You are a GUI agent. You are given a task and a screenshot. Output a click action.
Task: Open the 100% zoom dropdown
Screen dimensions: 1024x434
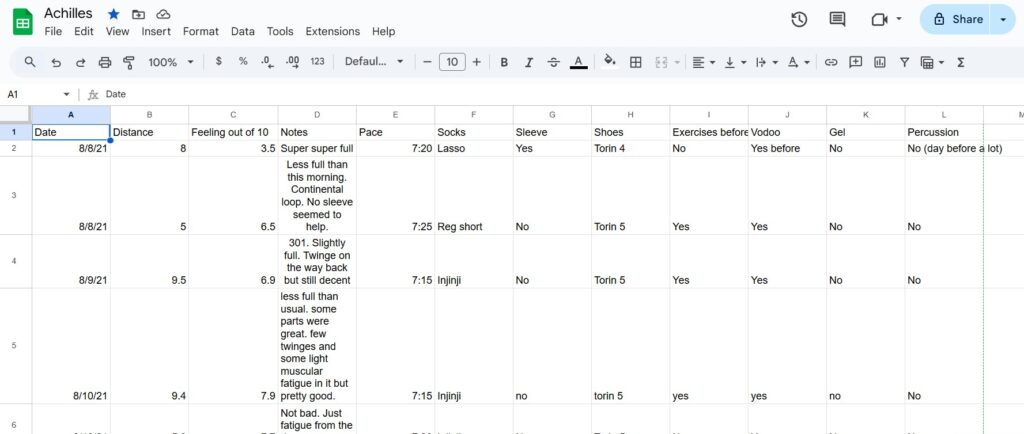(171, 62)
